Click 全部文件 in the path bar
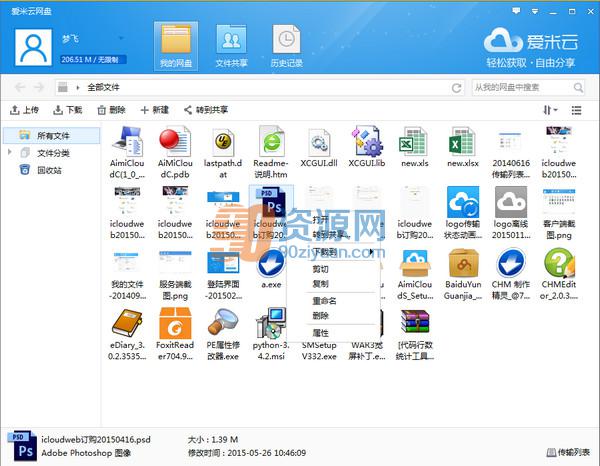 point(103,88)
